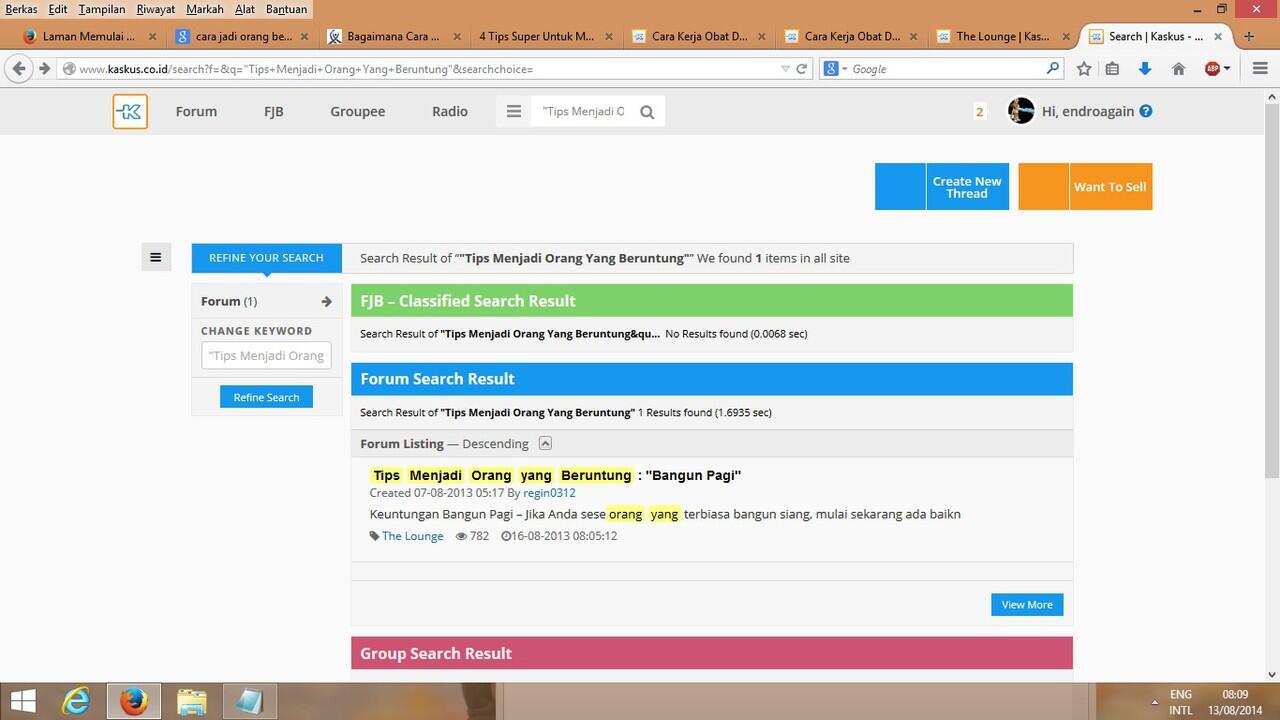
Task: Click the search magnifier icon in Kaskus navbar
Action: (x=647, y=112)
